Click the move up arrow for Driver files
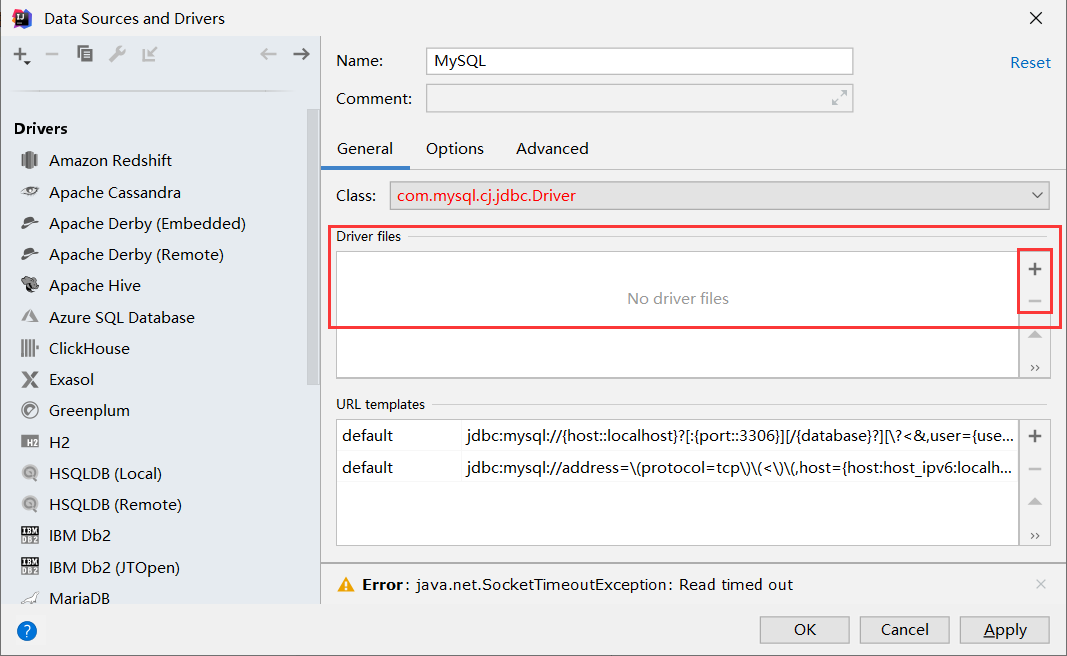 tap(1035, 334)
